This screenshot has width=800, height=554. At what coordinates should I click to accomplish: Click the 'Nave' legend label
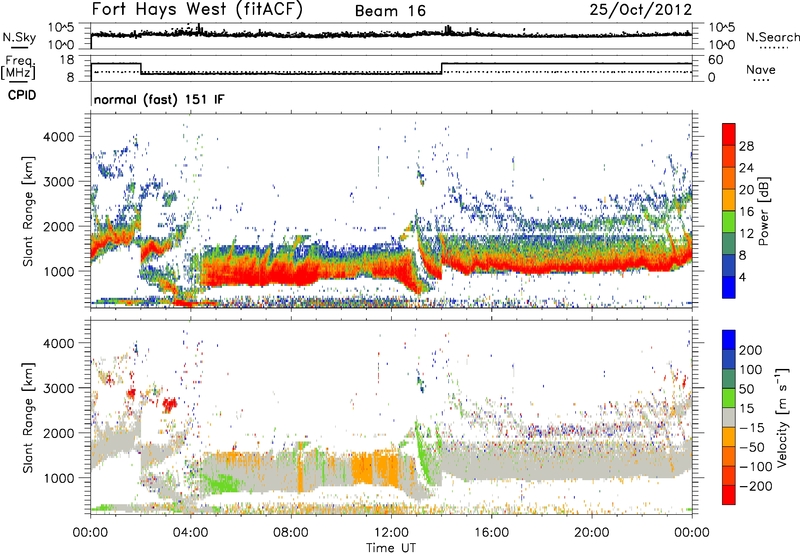point(761,69)
